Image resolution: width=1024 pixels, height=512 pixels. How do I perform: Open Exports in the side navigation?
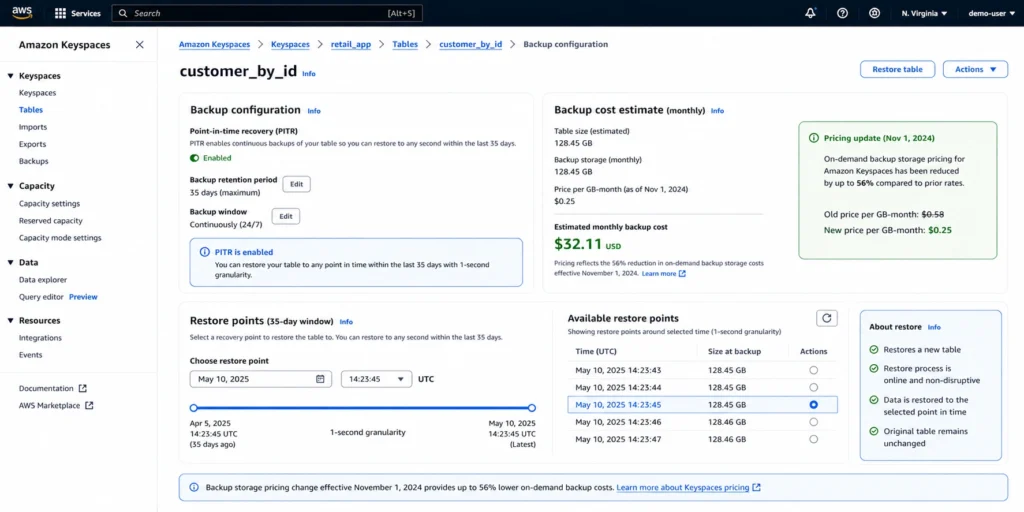(x=33, y=144)
